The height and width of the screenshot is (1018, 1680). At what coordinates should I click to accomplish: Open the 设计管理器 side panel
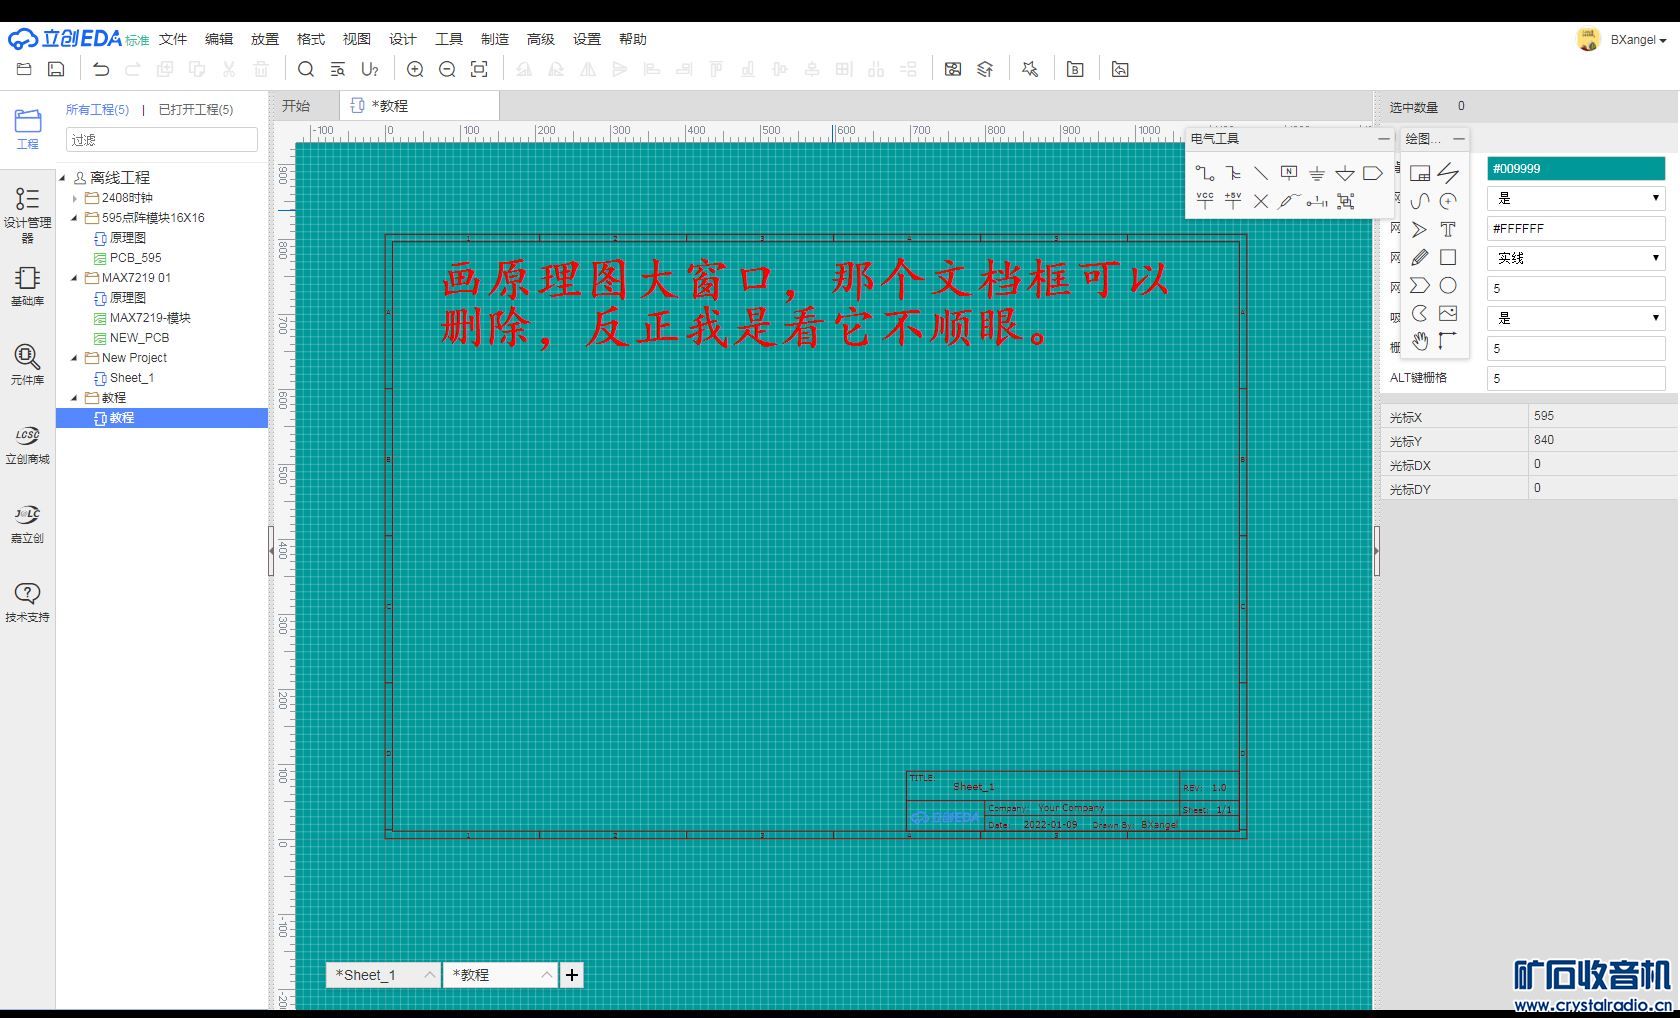click(x=27, y=214)
